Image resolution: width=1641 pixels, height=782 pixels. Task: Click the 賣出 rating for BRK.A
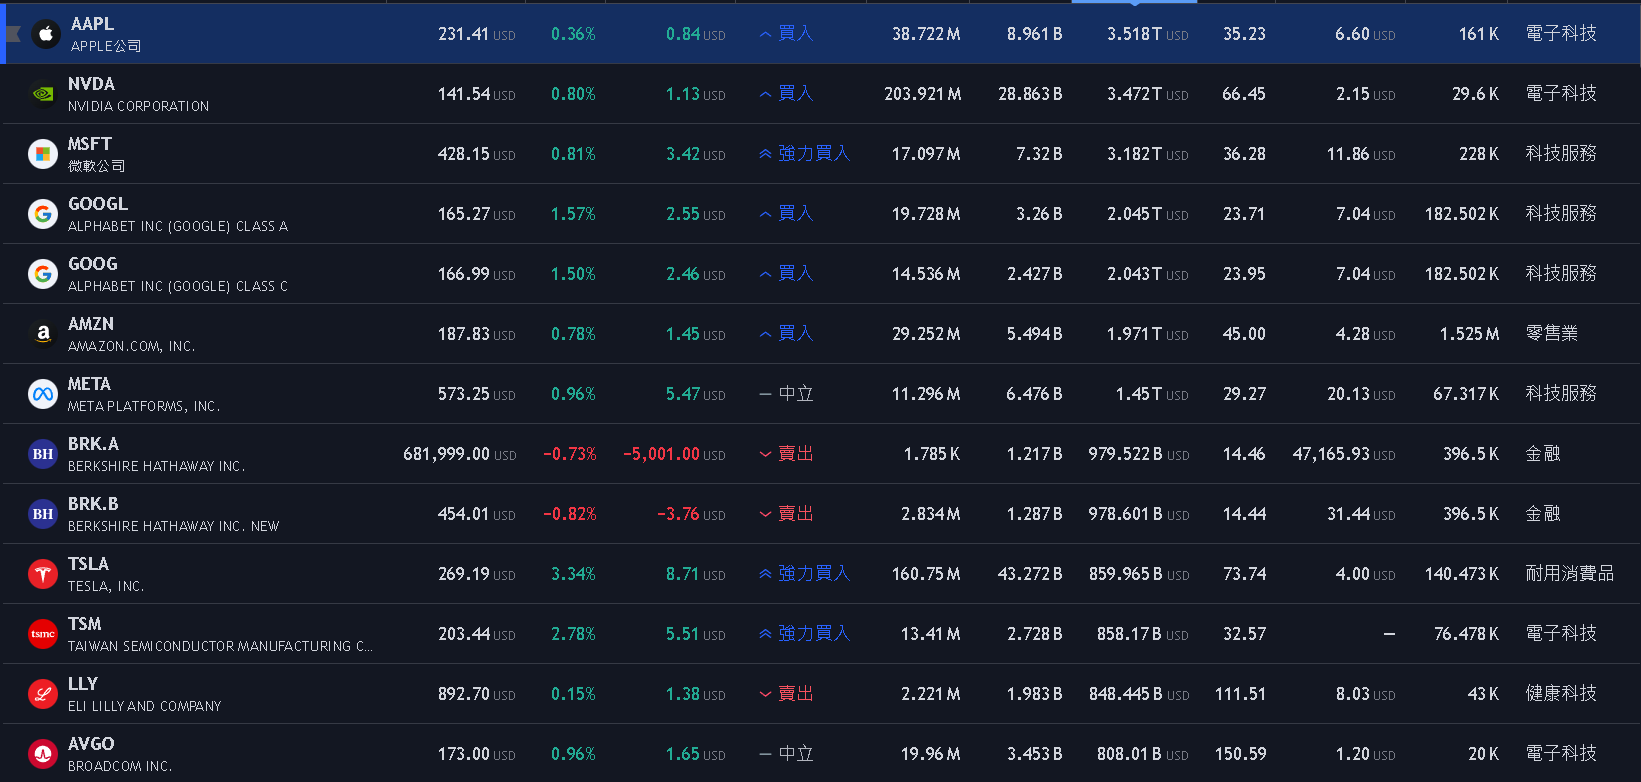point(786,454)
